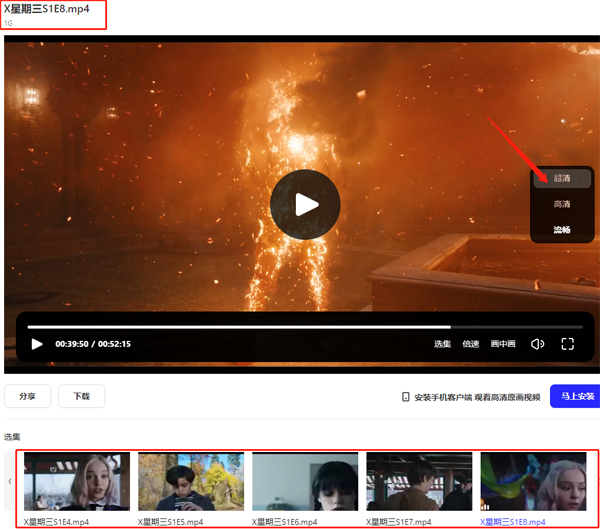Click the large center play button

click(x=305, y=204)
